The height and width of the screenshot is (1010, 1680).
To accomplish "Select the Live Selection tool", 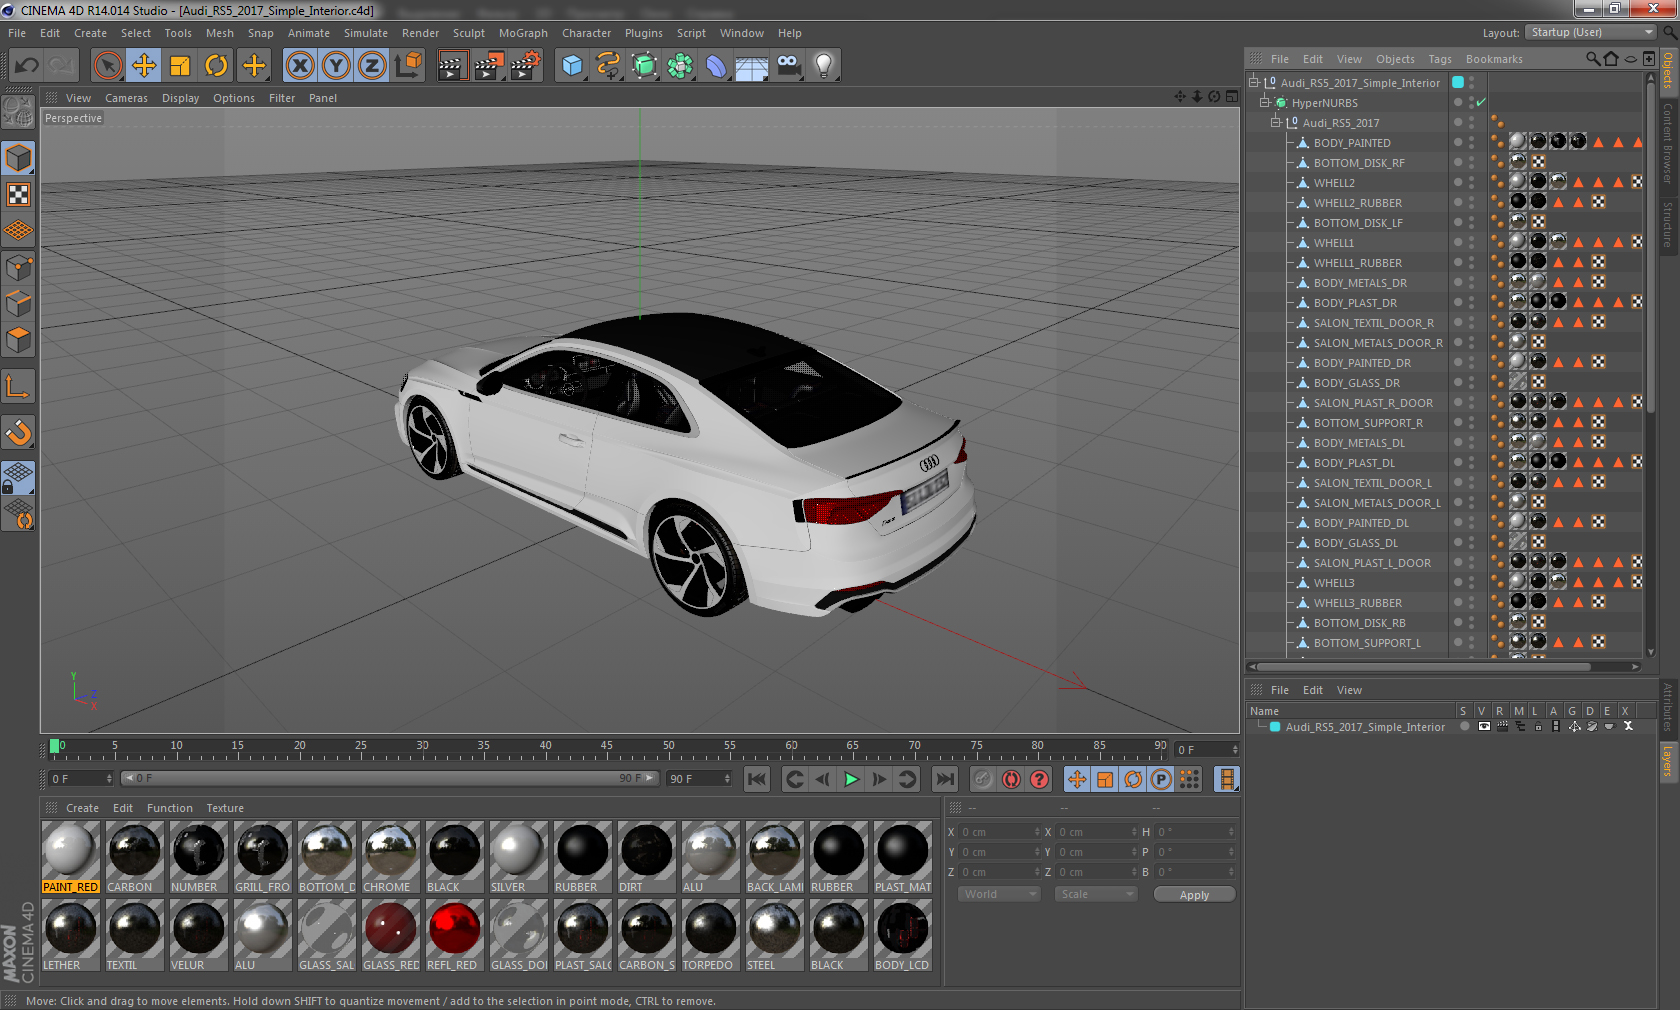I will [x=107, y=66].
